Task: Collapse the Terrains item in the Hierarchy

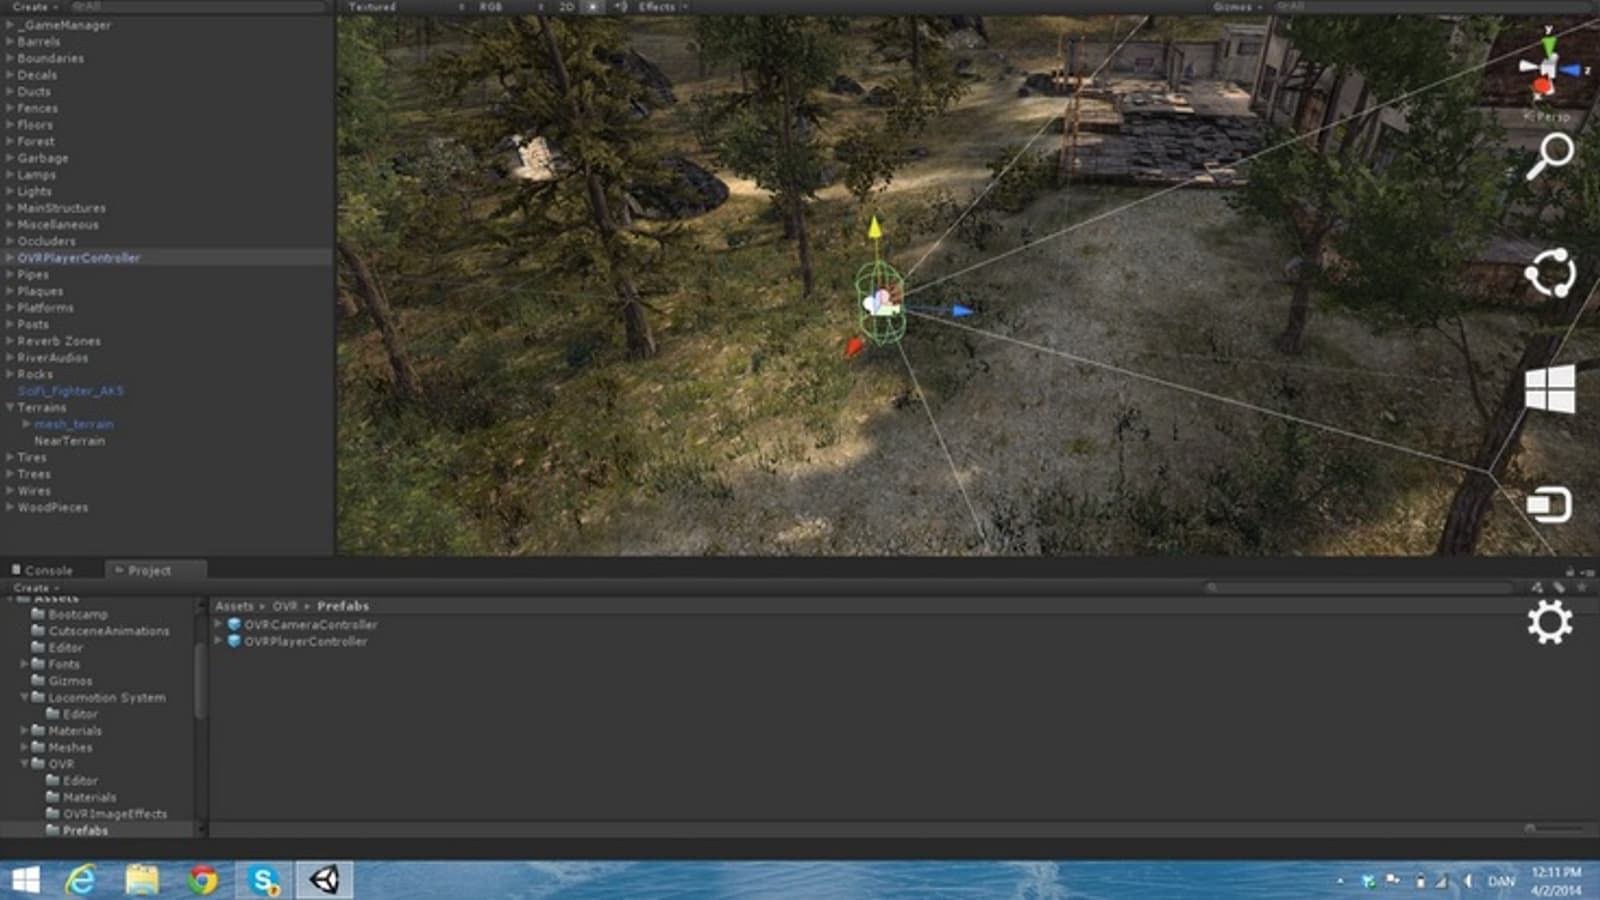Action: click(x=10, y=408)
